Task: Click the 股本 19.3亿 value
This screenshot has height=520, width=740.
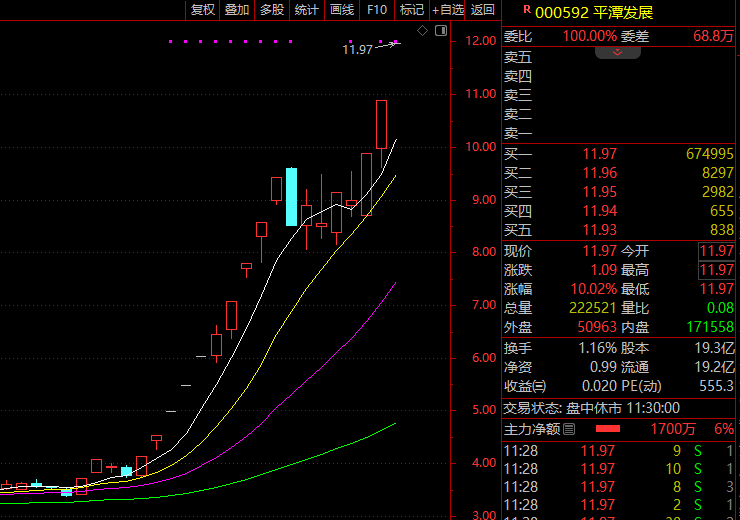Action: point(714,348)
